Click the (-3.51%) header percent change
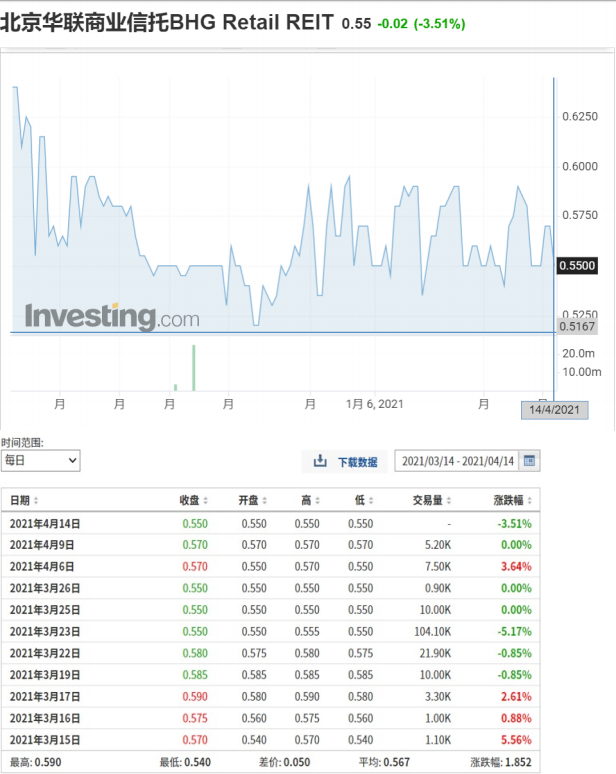This screenshot has height=774, width=616. [439, 24]
